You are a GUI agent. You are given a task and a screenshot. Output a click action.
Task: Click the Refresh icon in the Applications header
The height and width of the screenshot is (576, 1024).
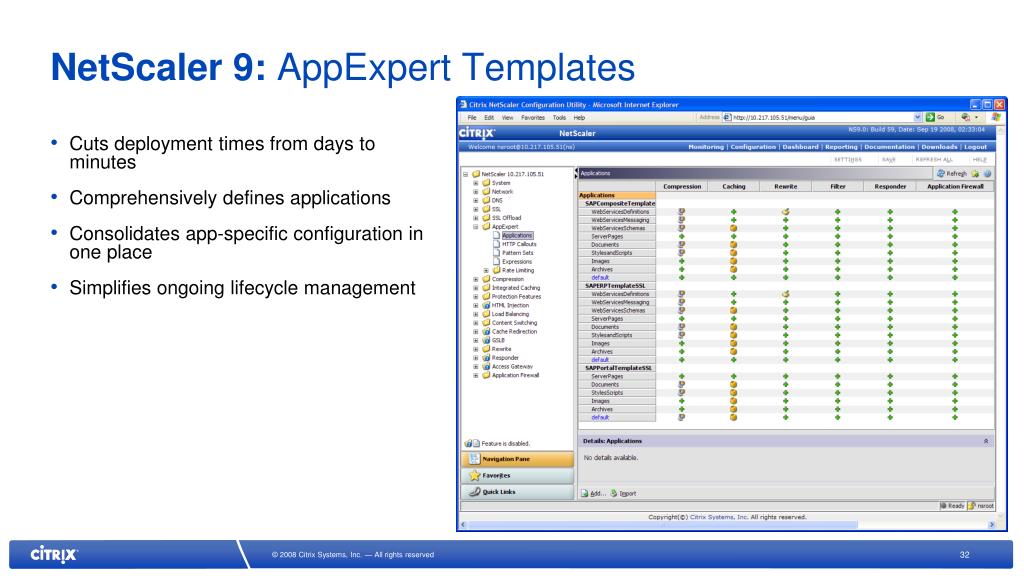point(941,174)
